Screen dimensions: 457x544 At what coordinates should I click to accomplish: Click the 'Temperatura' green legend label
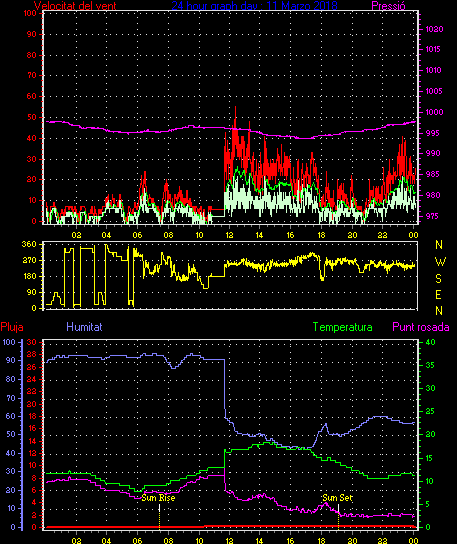[x=342, y=327]
